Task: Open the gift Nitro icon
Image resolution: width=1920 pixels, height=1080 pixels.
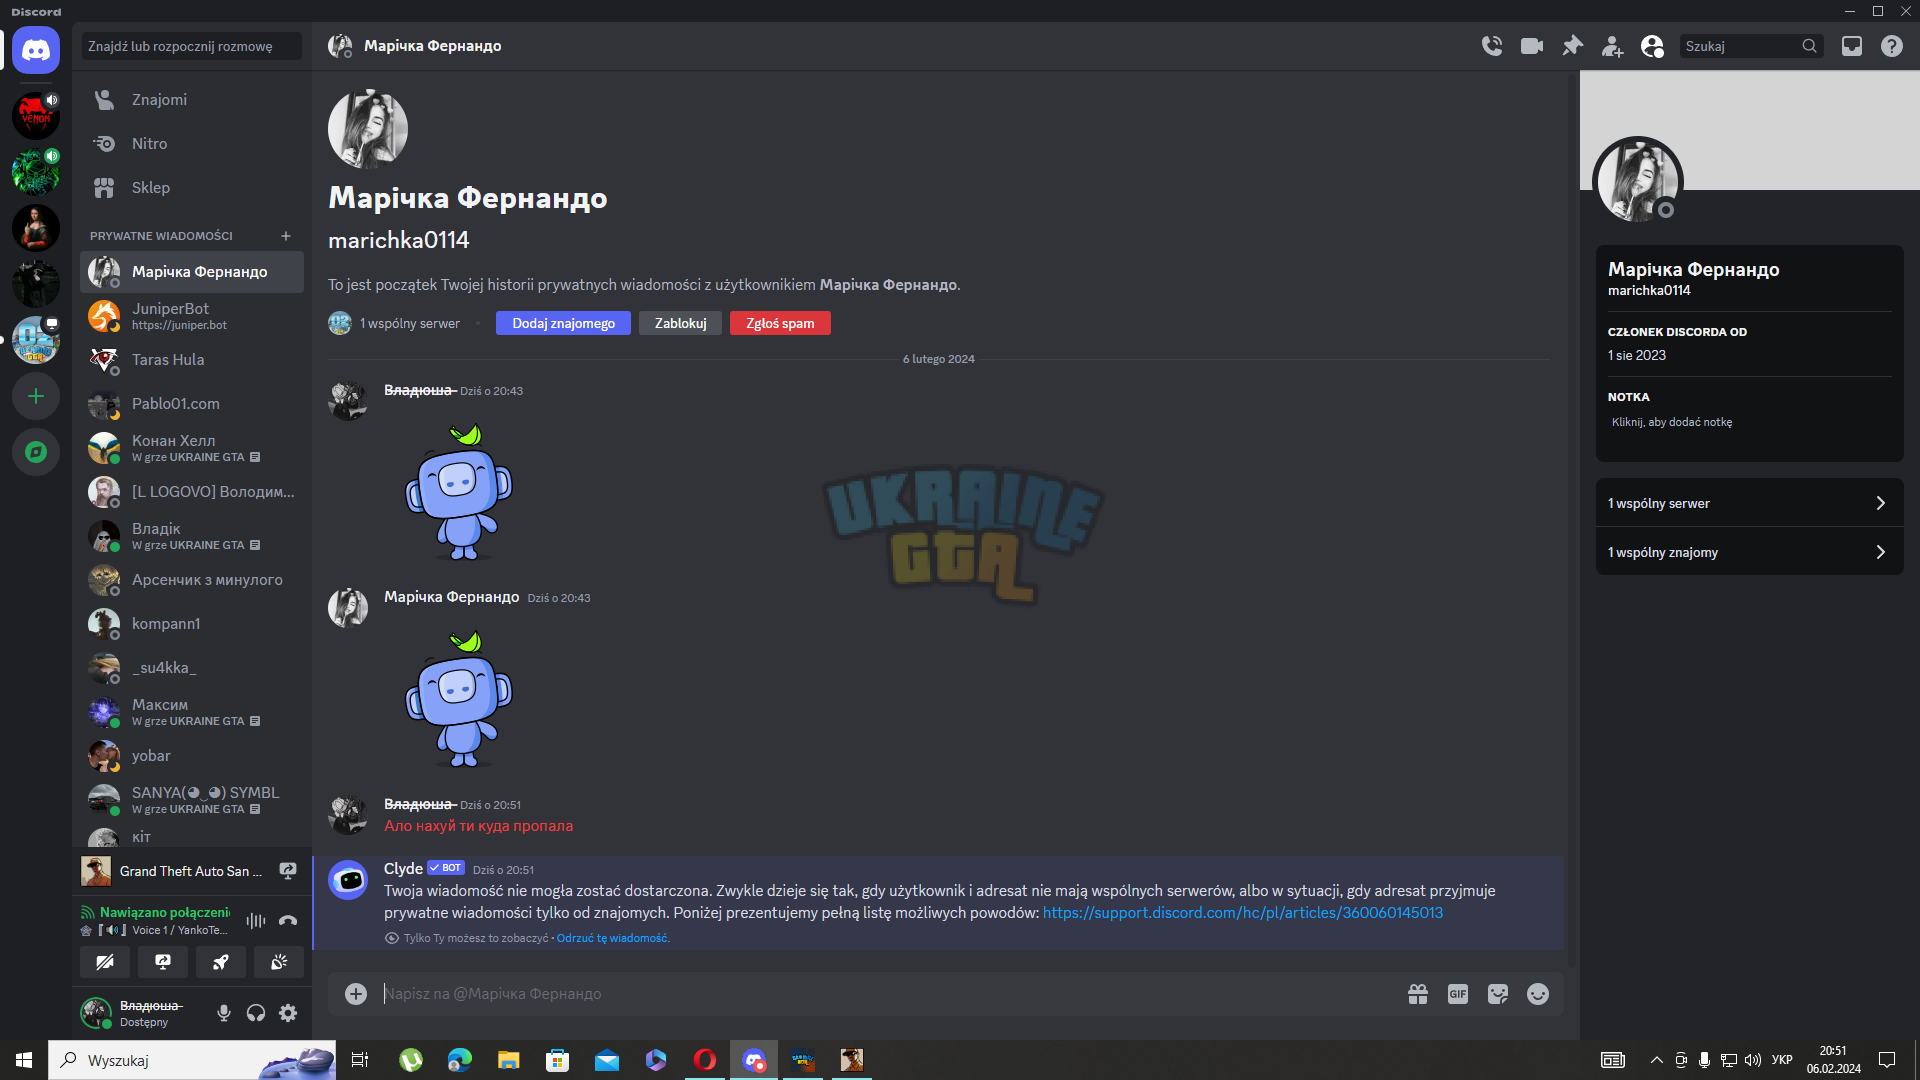Action: point(1418,994)
